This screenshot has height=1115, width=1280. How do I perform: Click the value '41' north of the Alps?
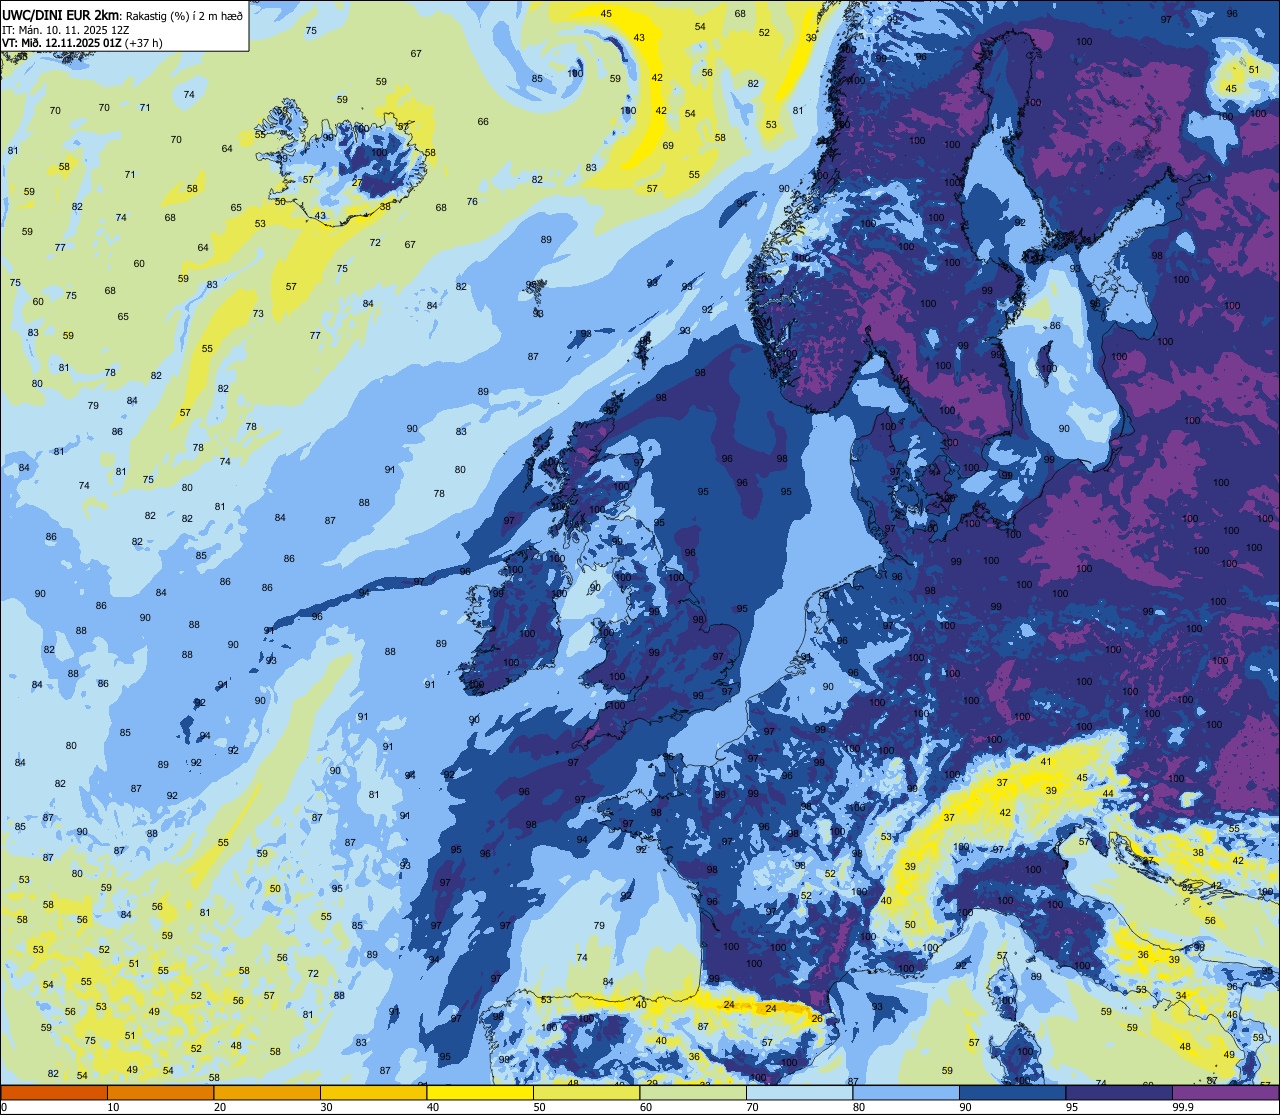1046,762
